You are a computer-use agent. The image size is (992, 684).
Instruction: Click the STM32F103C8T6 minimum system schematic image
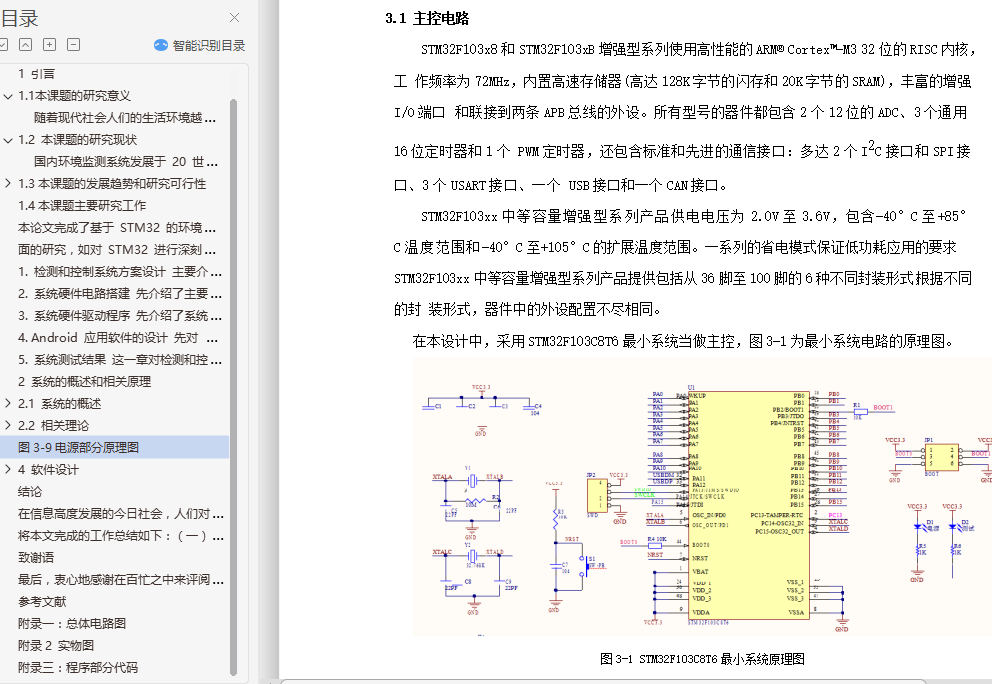coord(702,497)
